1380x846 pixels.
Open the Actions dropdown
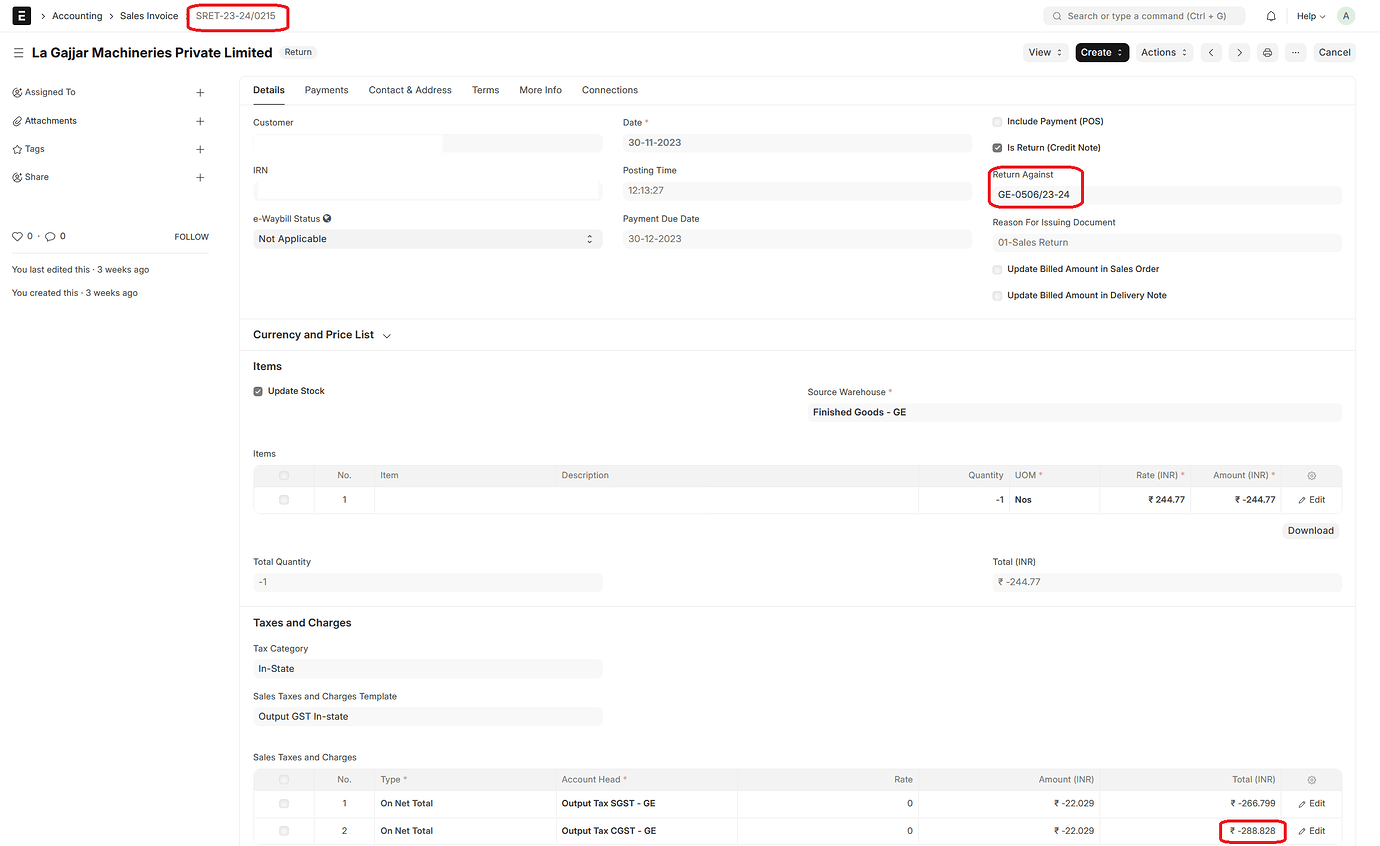tap(1163, 52)
